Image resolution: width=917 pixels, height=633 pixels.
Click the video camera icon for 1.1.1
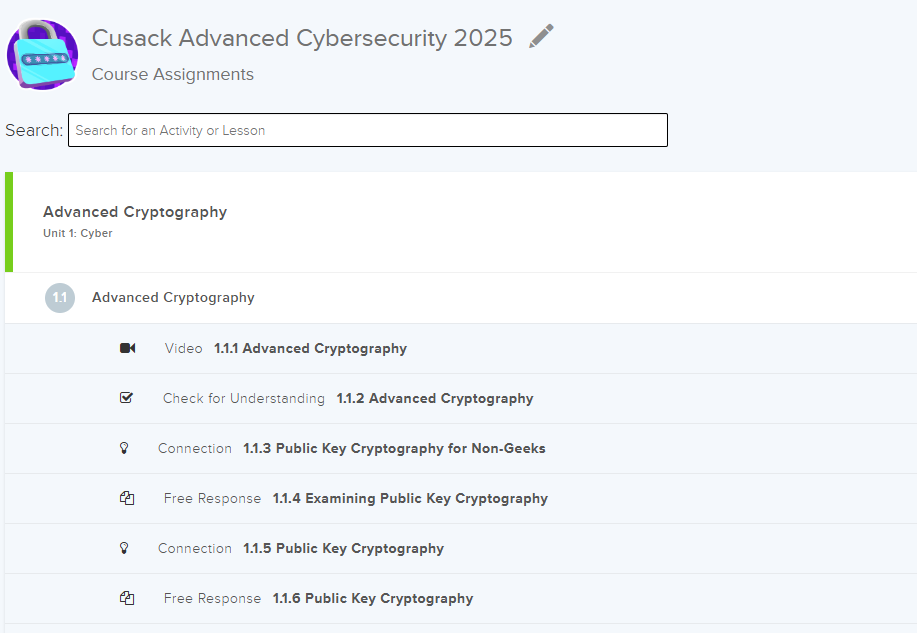[x=127, y=348]
